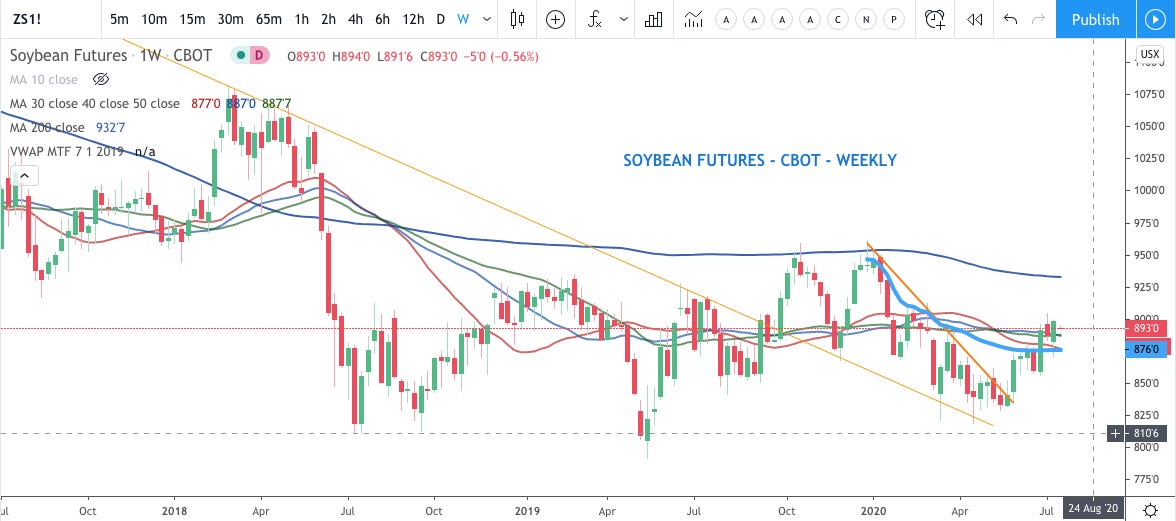
Task: Click the 1000'0 price scale label
Action: (x=1147, y=190)
